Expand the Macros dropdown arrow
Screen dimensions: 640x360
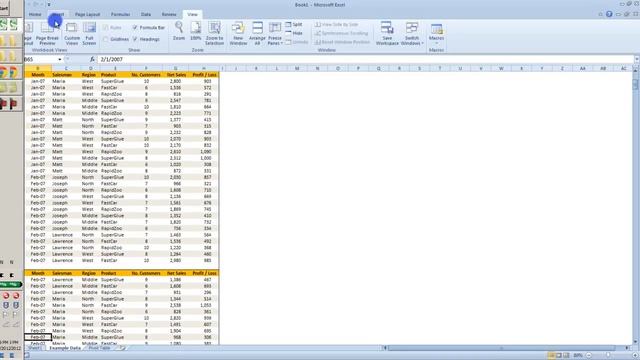pyautogui.click(x=436, y=43)
